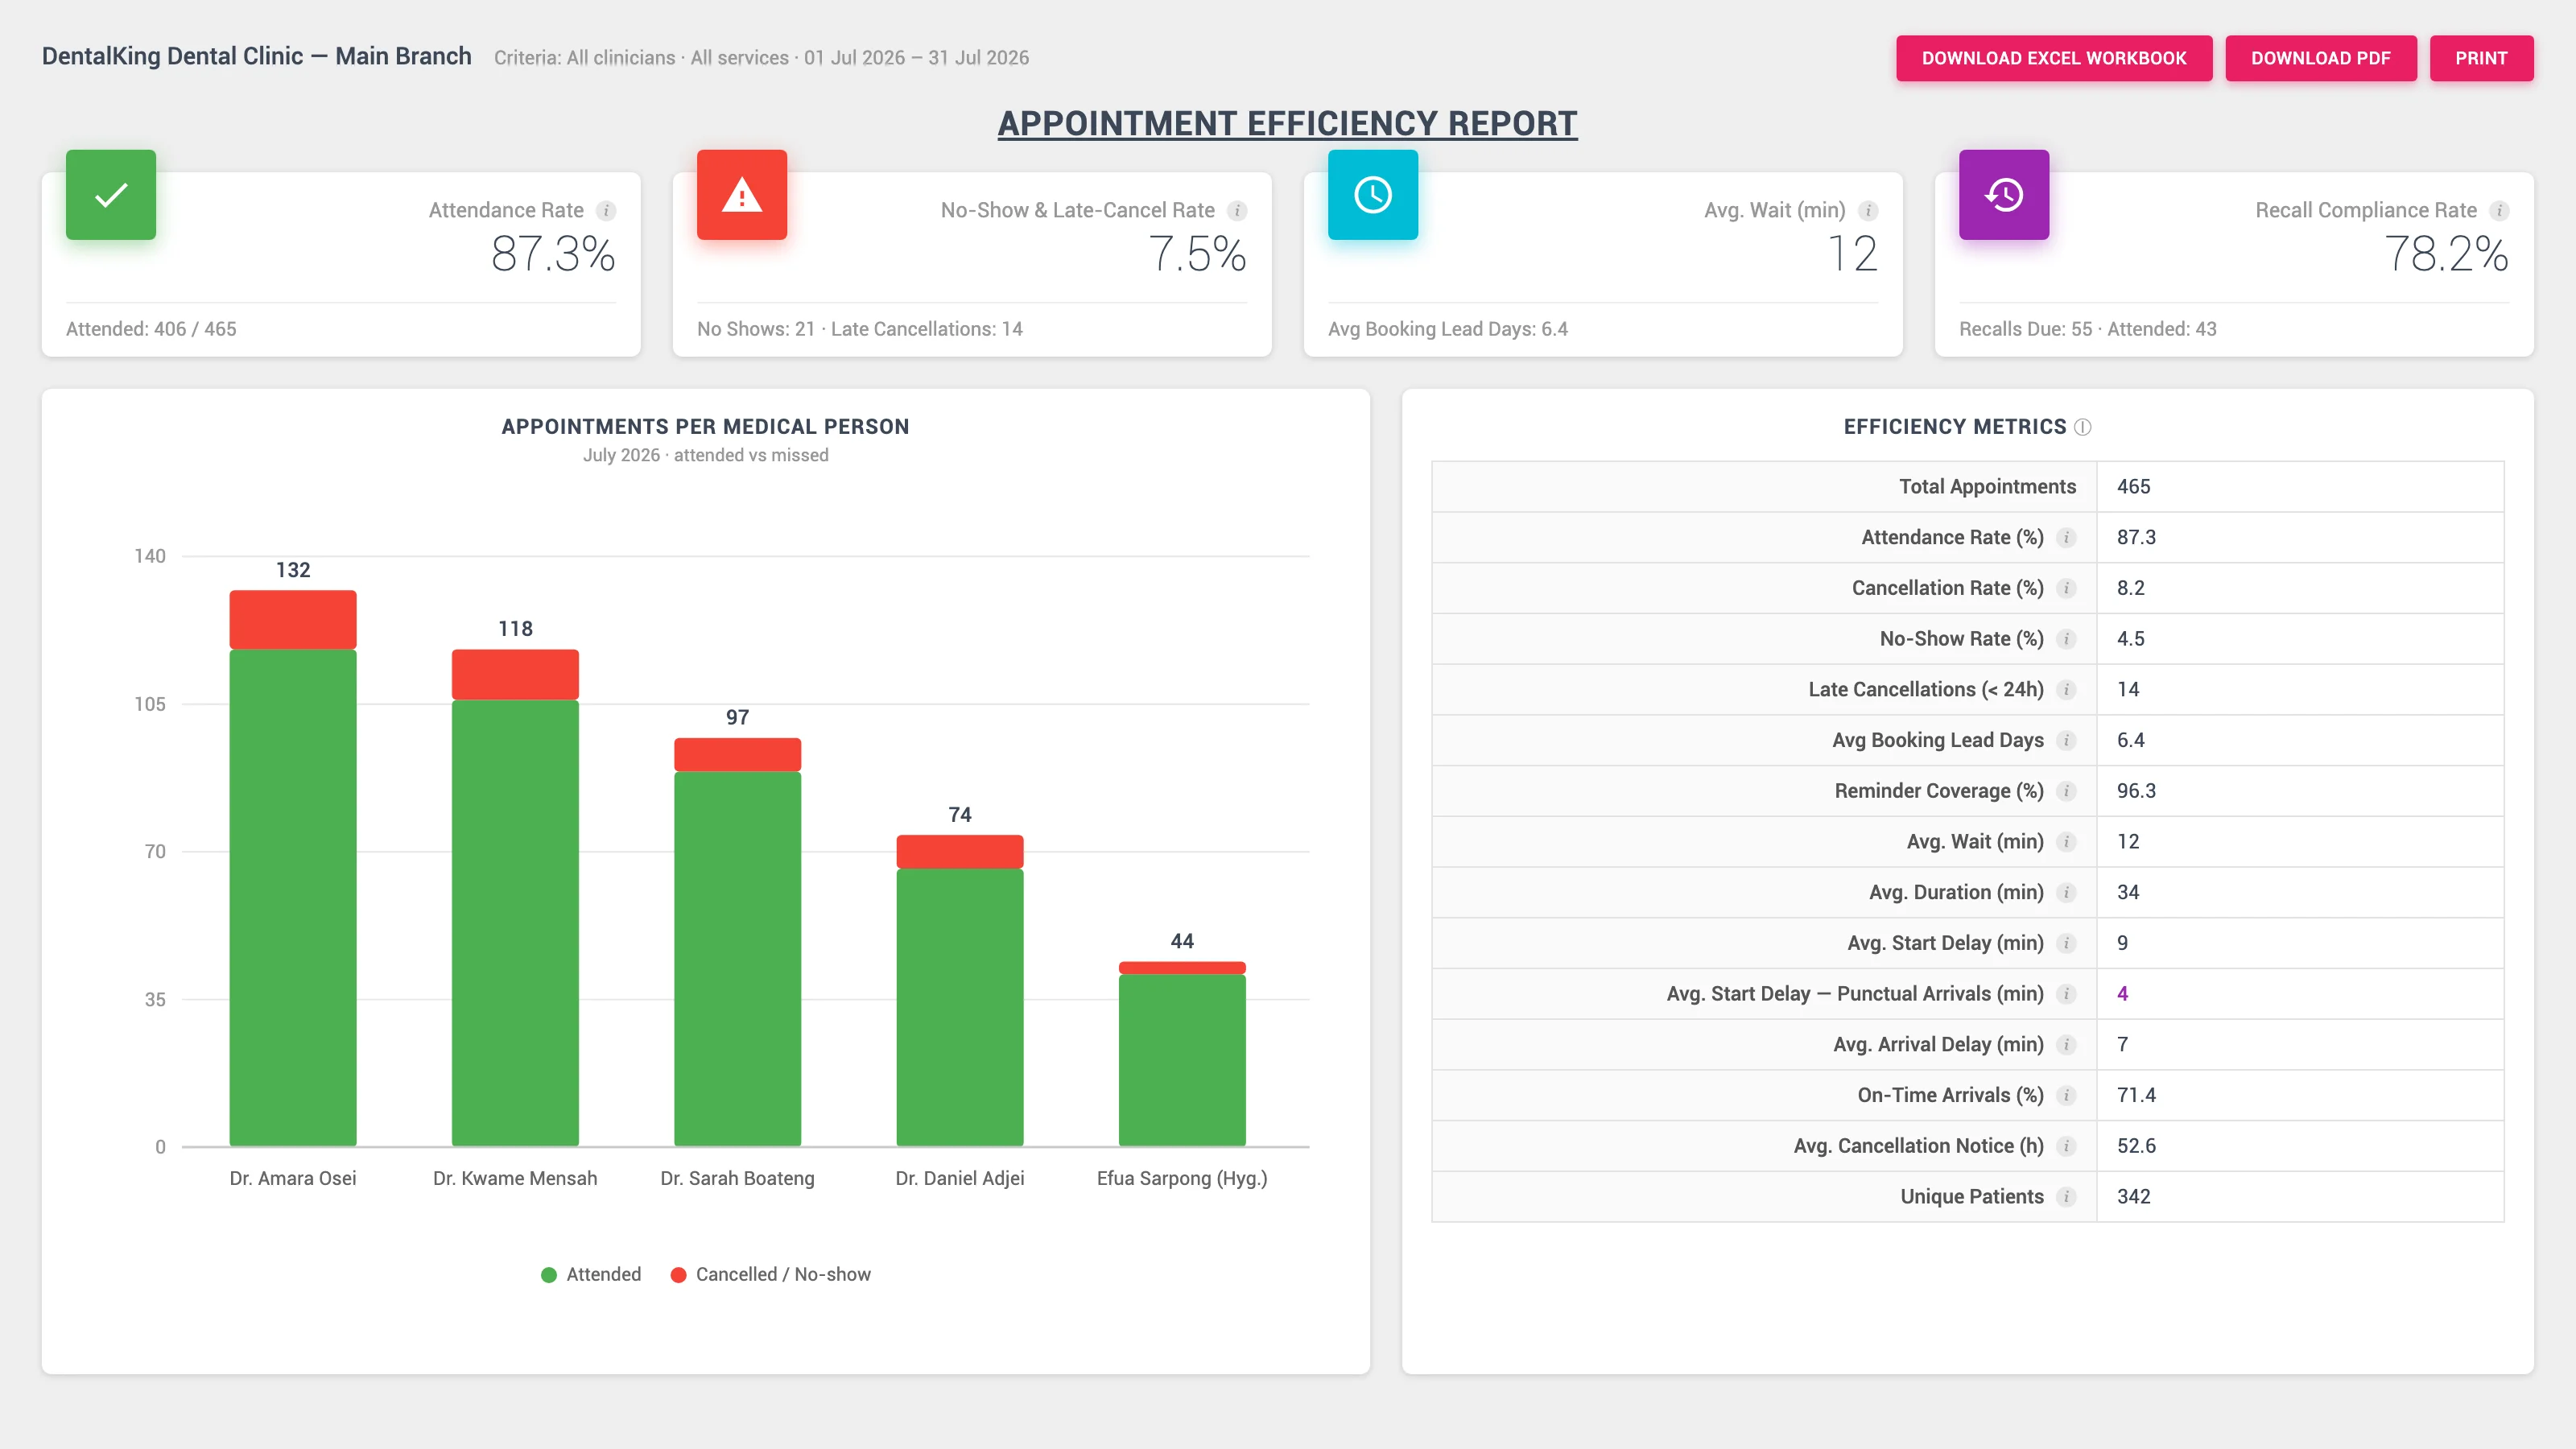
Task: Click info icon next to Efficiency Metrics heading
Action: pos(2083,427)
